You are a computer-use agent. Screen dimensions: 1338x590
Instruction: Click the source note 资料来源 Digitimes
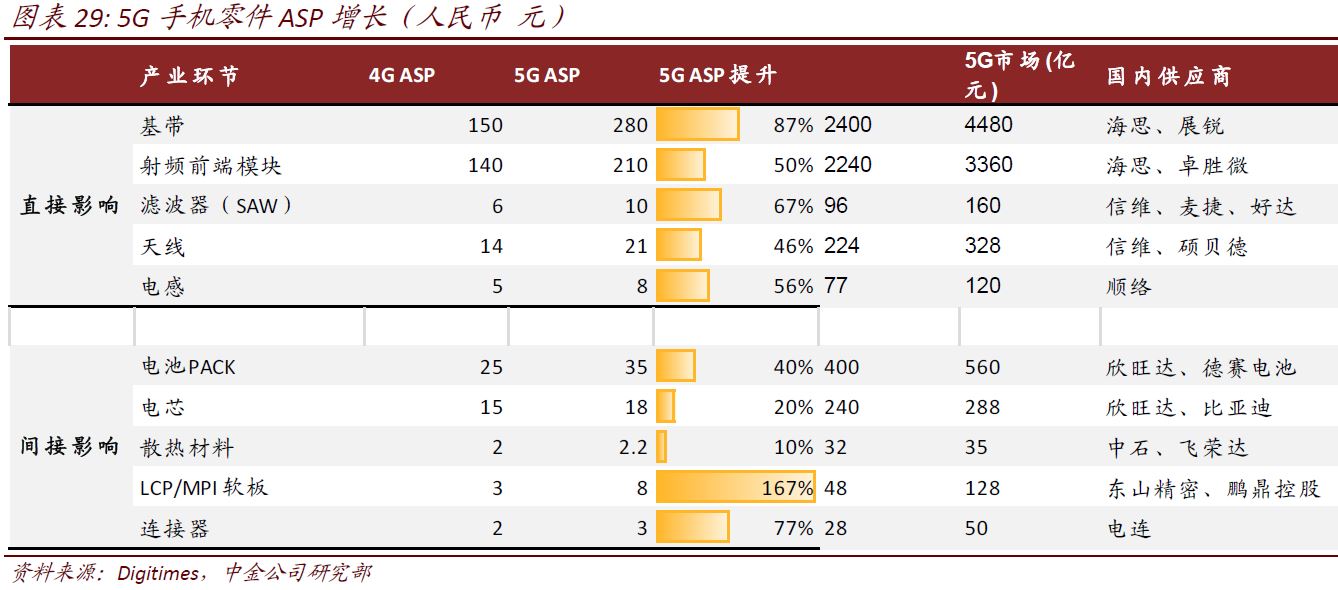pos(190,573)
